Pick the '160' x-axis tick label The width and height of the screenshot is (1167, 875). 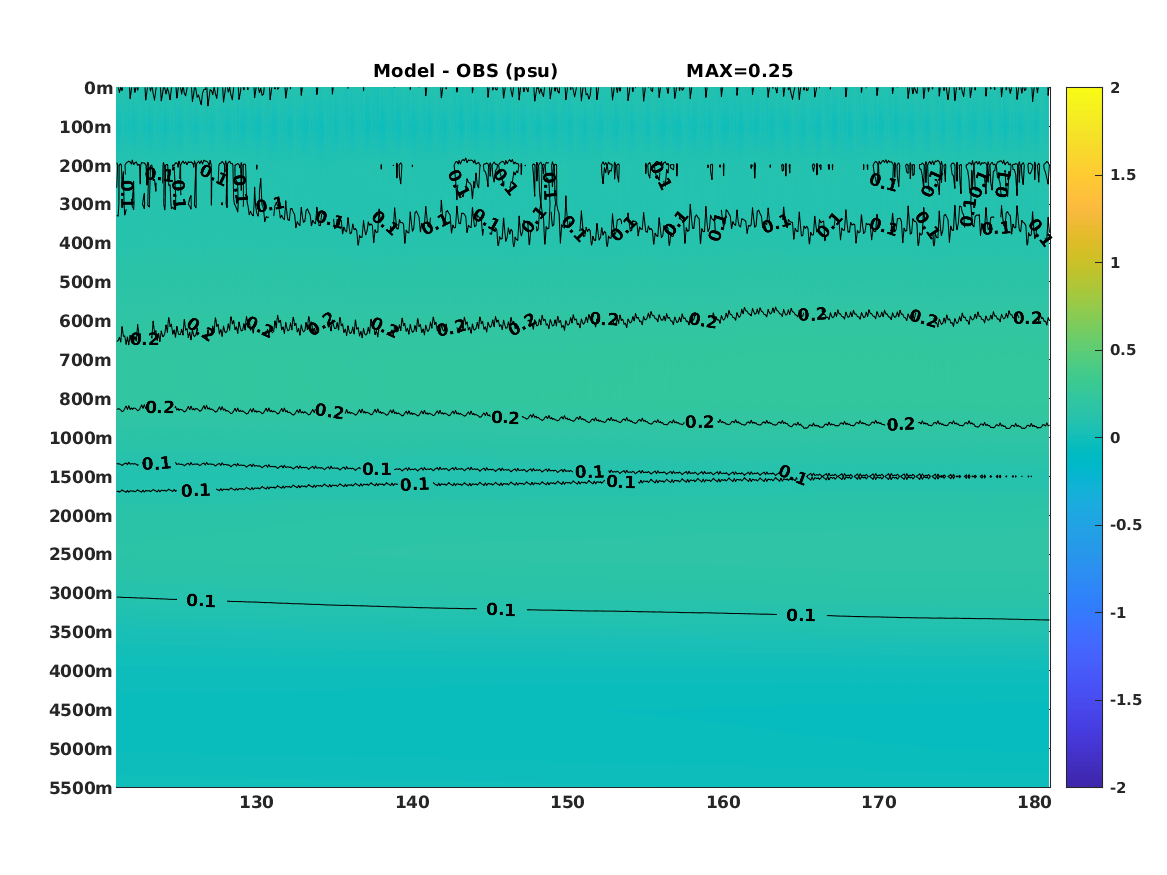[x=723, y=803]
